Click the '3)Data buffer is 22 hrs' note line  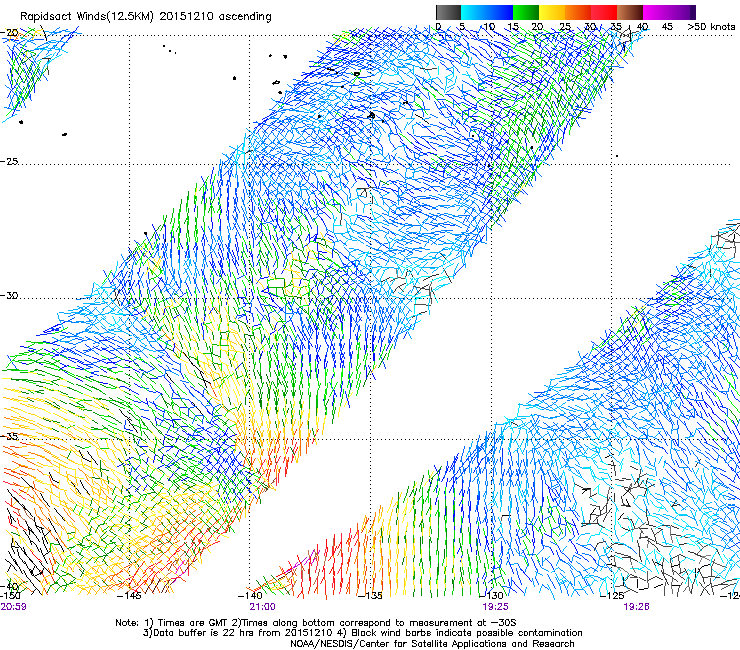pos(362,633)
